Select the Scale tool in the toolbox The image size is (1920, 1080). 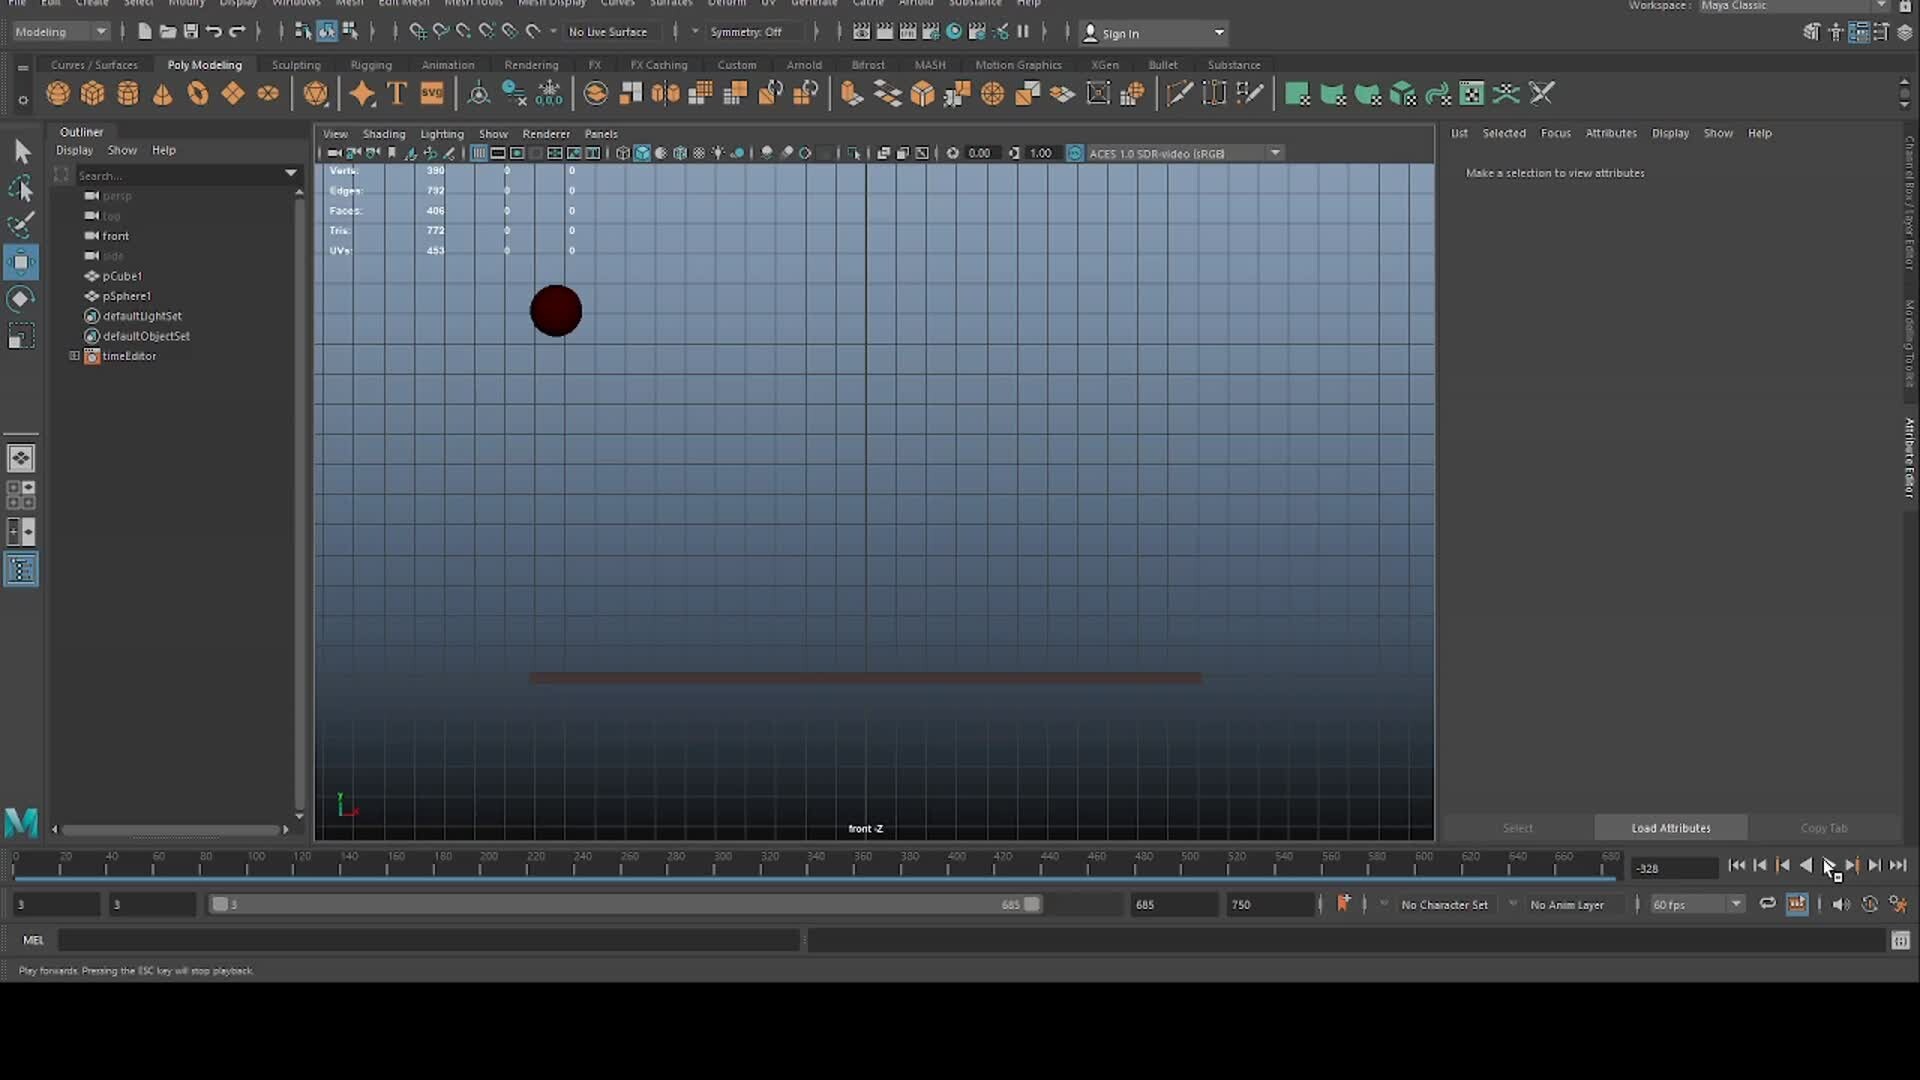pos(21,336)
